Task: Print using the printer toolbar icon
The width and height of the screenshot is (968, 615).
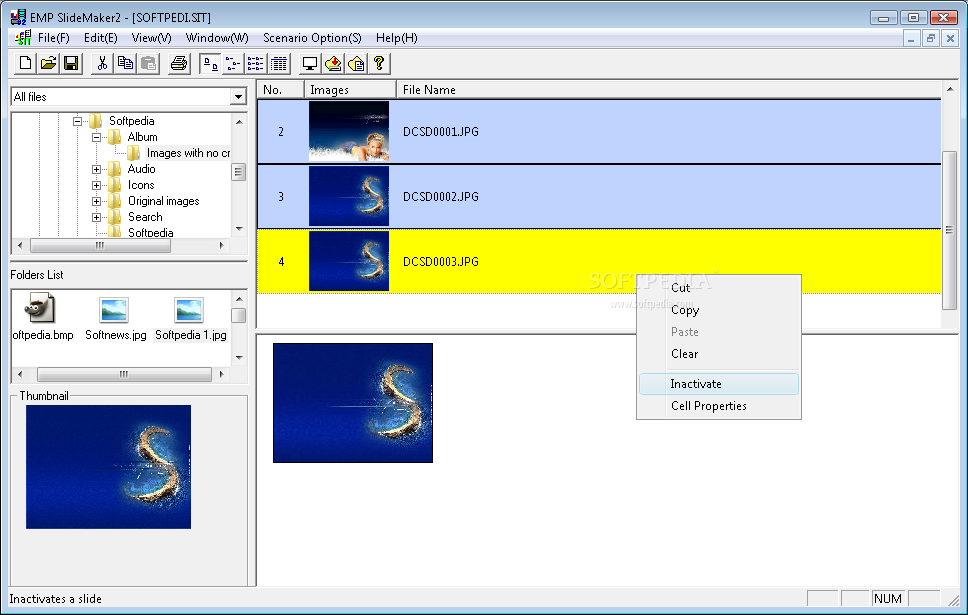Action: point(179,64)
